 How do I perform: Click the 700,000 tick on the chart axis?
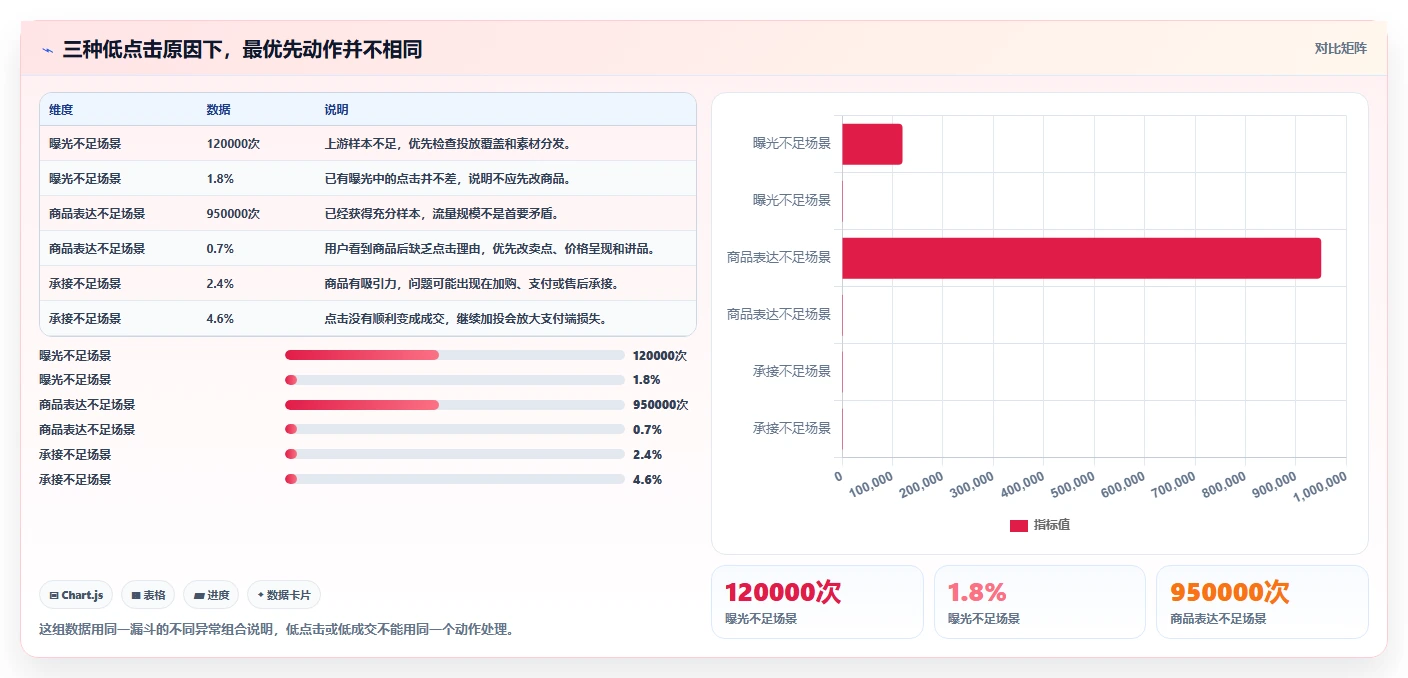coord(1175,484)
